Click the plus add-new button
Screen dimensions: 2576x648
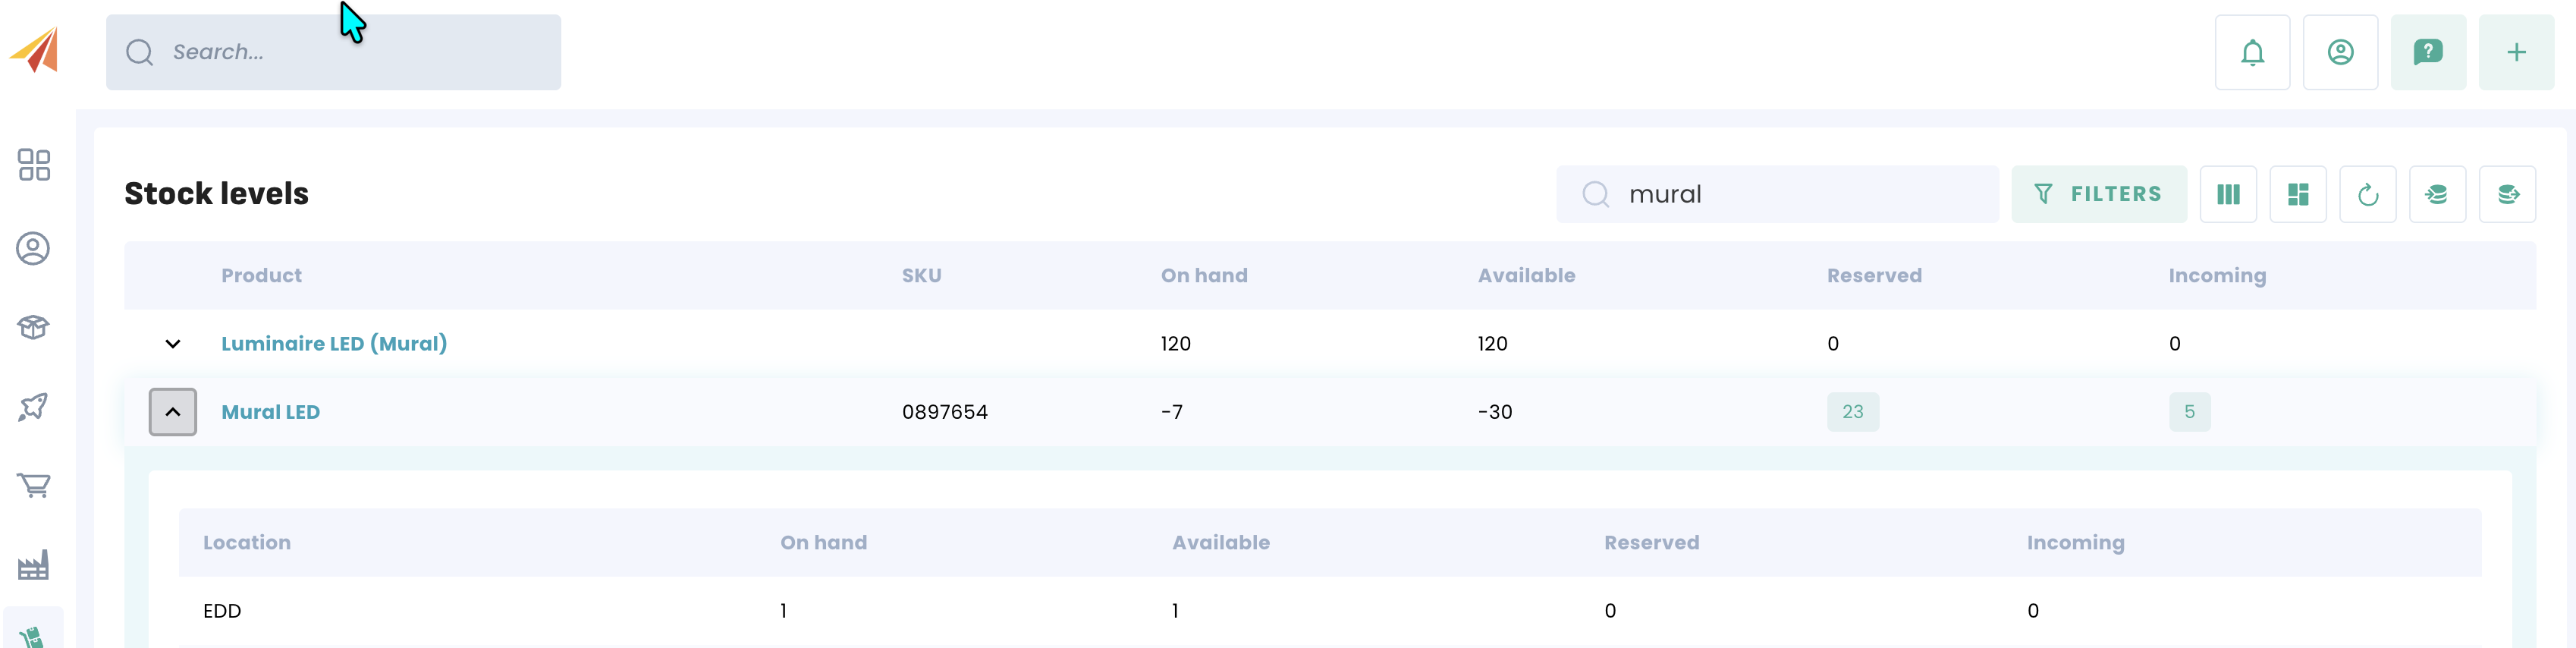tap(2515, 52)
